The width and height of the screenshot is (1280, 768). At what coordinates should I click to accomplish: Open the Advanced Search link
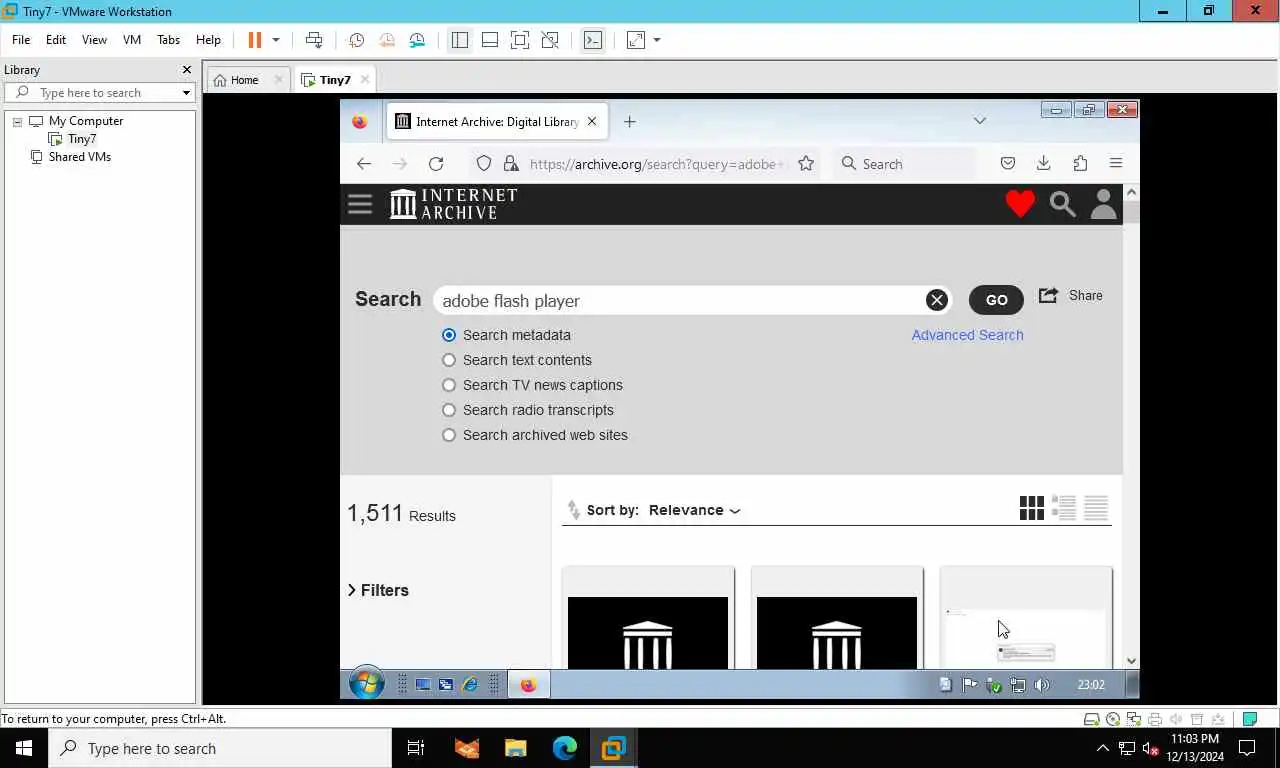pyautogui.click(x=967, y=335)
